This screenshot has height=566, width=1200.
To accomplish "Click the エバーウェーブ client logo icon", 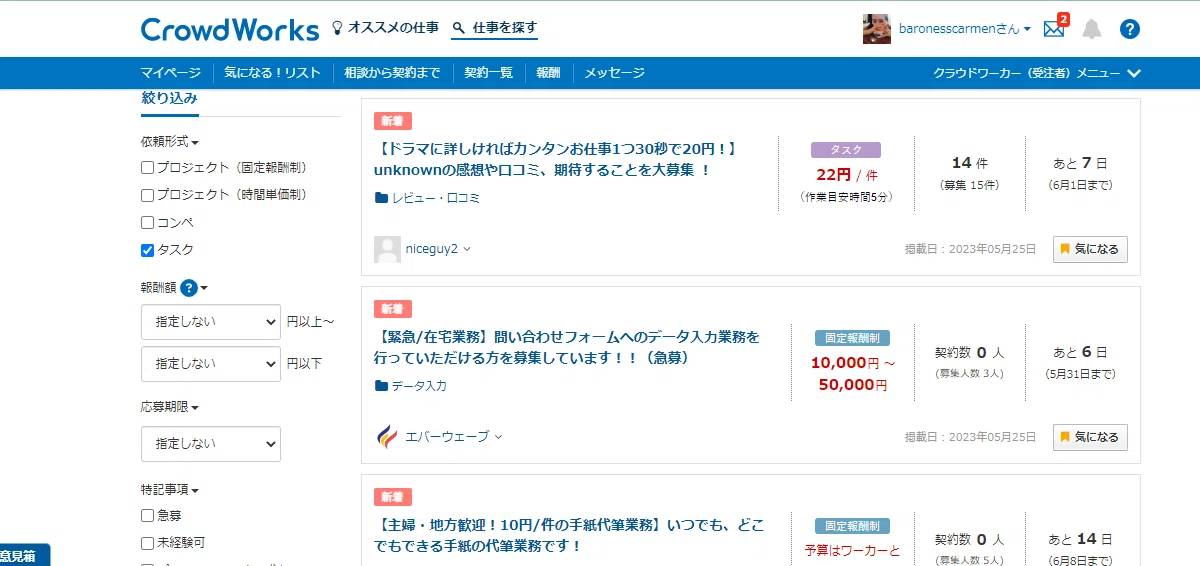I will (x=386, y=436).
